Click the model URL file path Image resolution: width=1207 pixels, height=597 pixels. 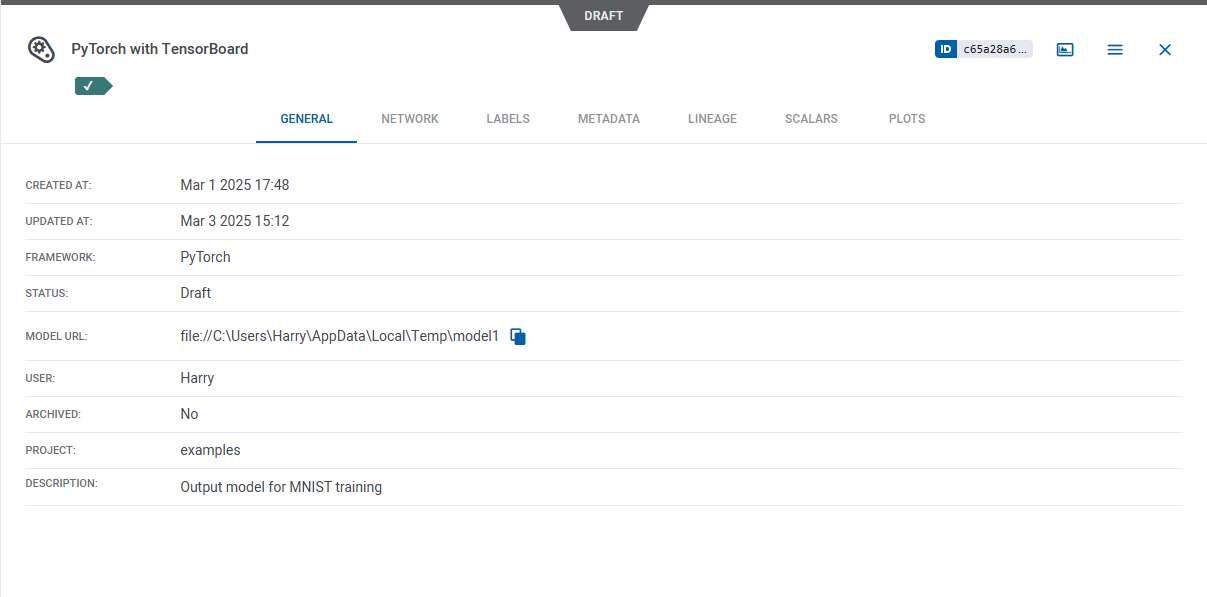pyautogui.click(x=339, y=336)
